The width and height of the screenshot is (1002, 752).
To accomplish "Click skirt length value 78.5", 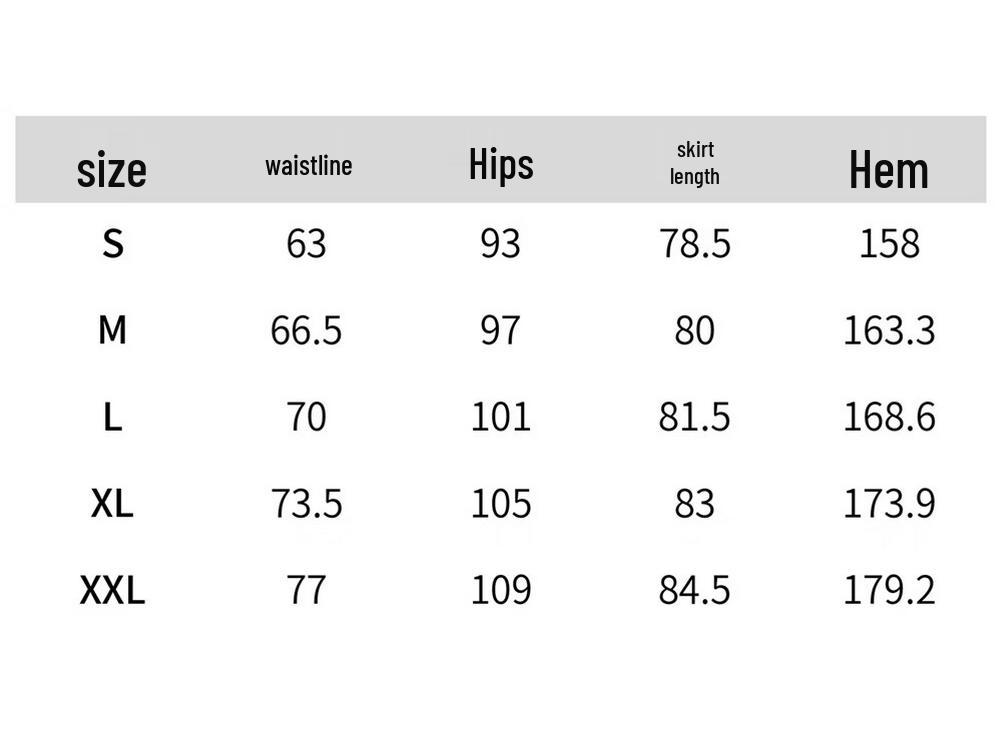I will (x=695, y=243).
